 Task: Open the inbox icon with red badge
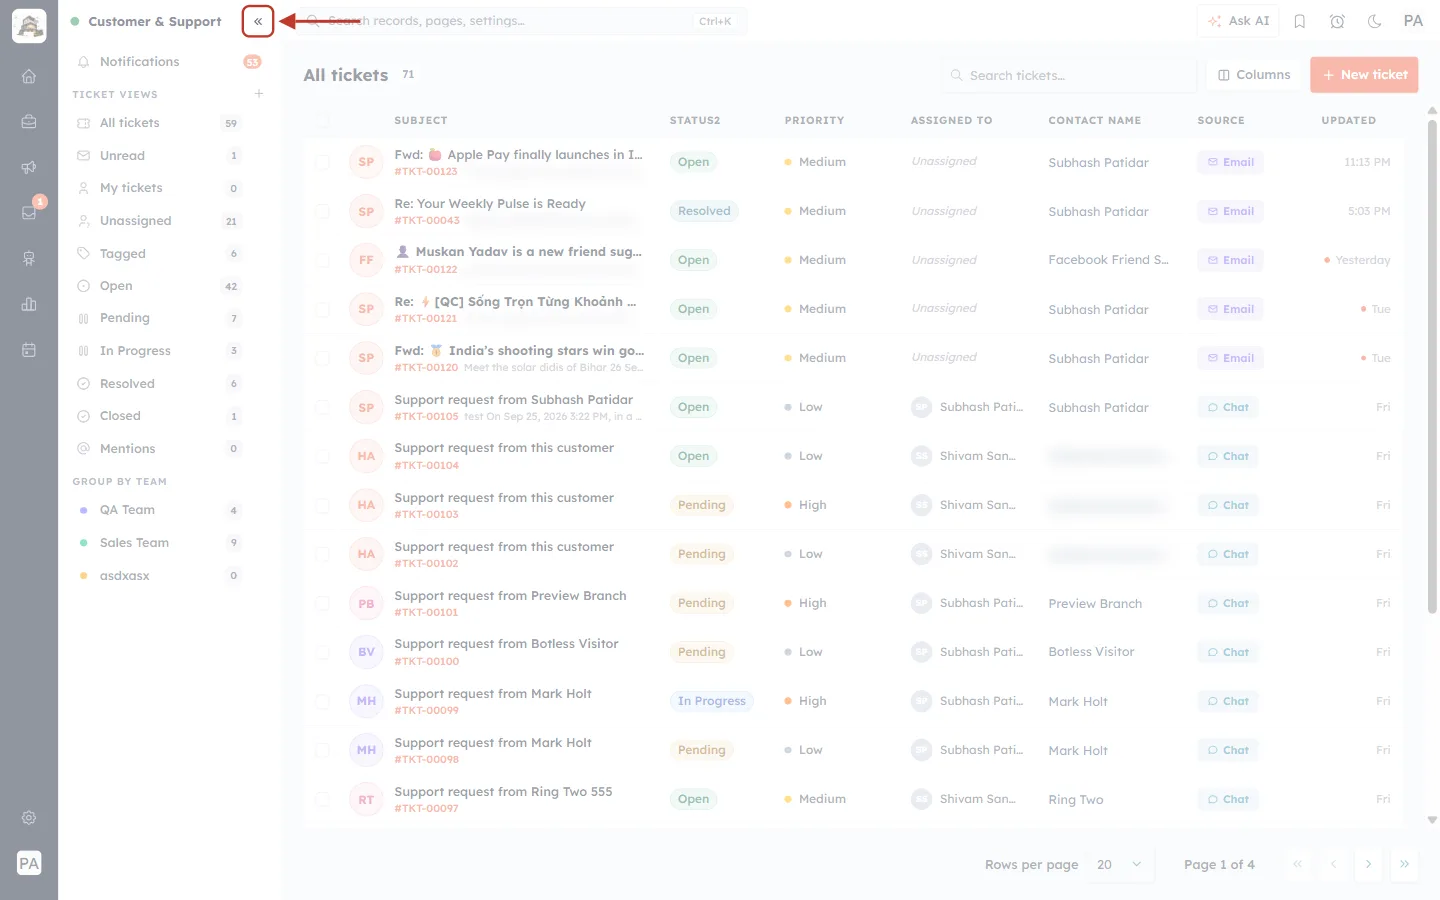click(x=29, y=212)
